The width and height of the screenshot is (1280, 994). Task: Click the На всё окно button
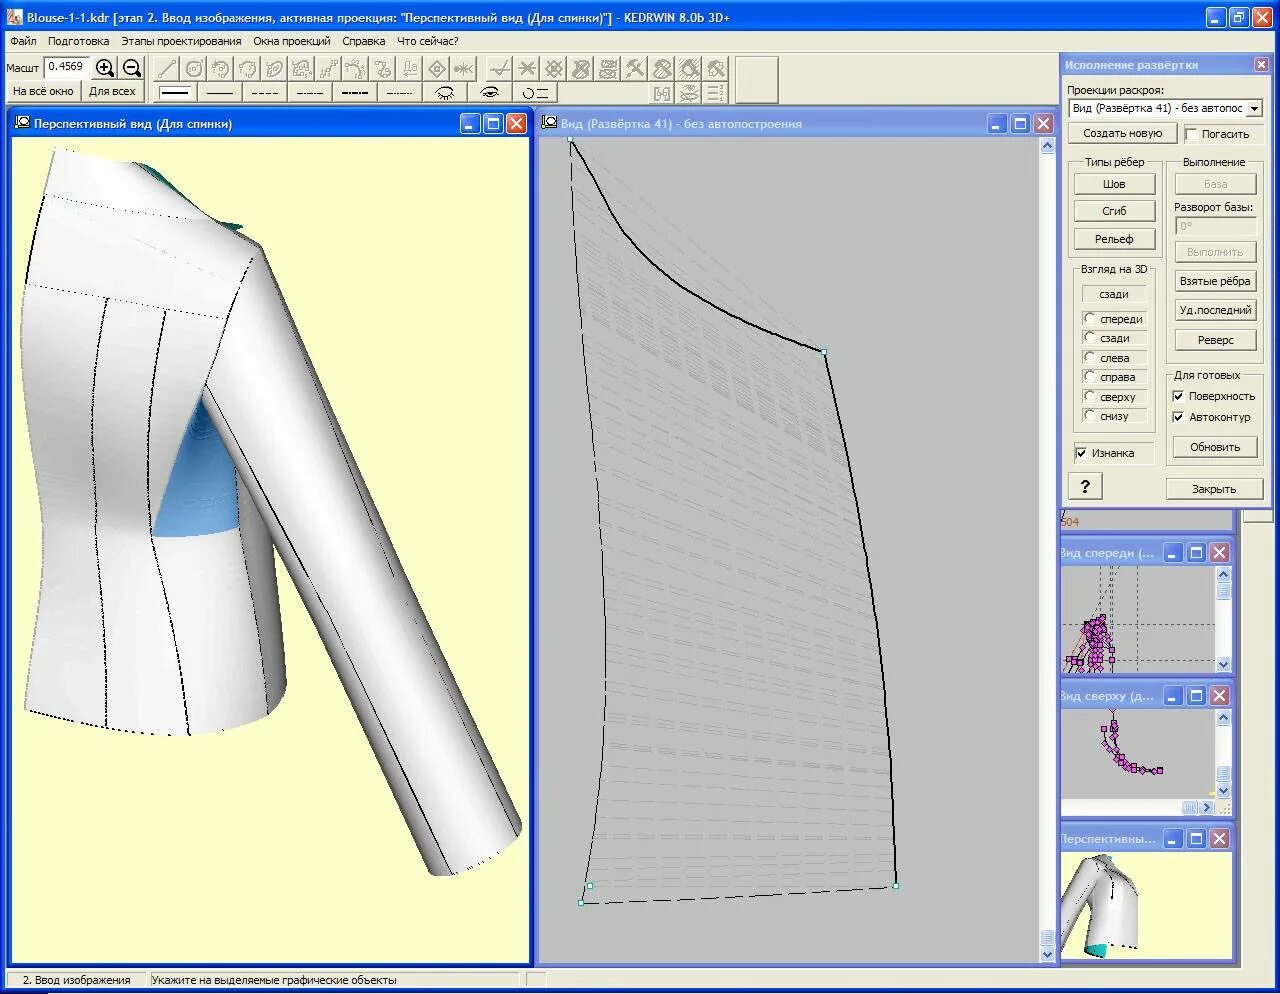[43, 91]
